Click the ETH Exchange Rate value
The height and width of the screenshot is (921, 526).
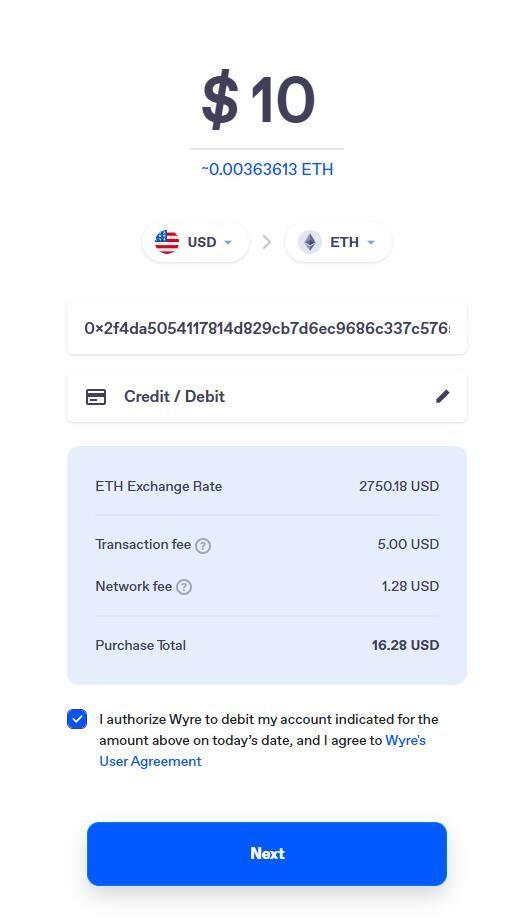(399, 486)
